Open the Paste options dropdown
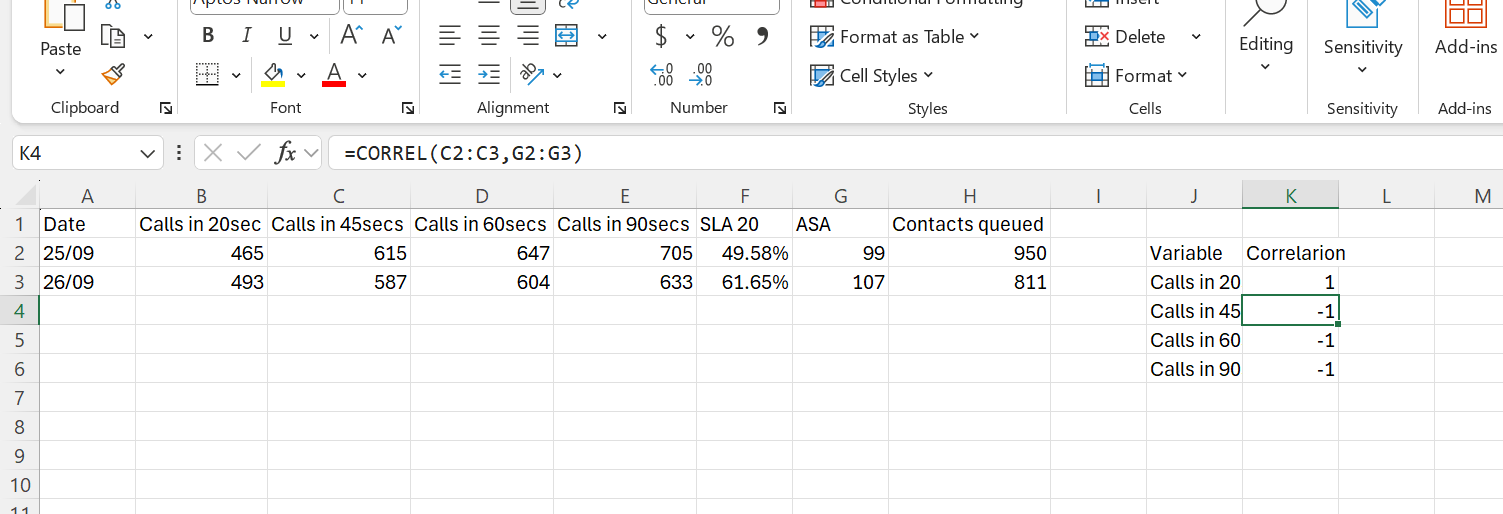1503x514 pixels. [60, 71]
